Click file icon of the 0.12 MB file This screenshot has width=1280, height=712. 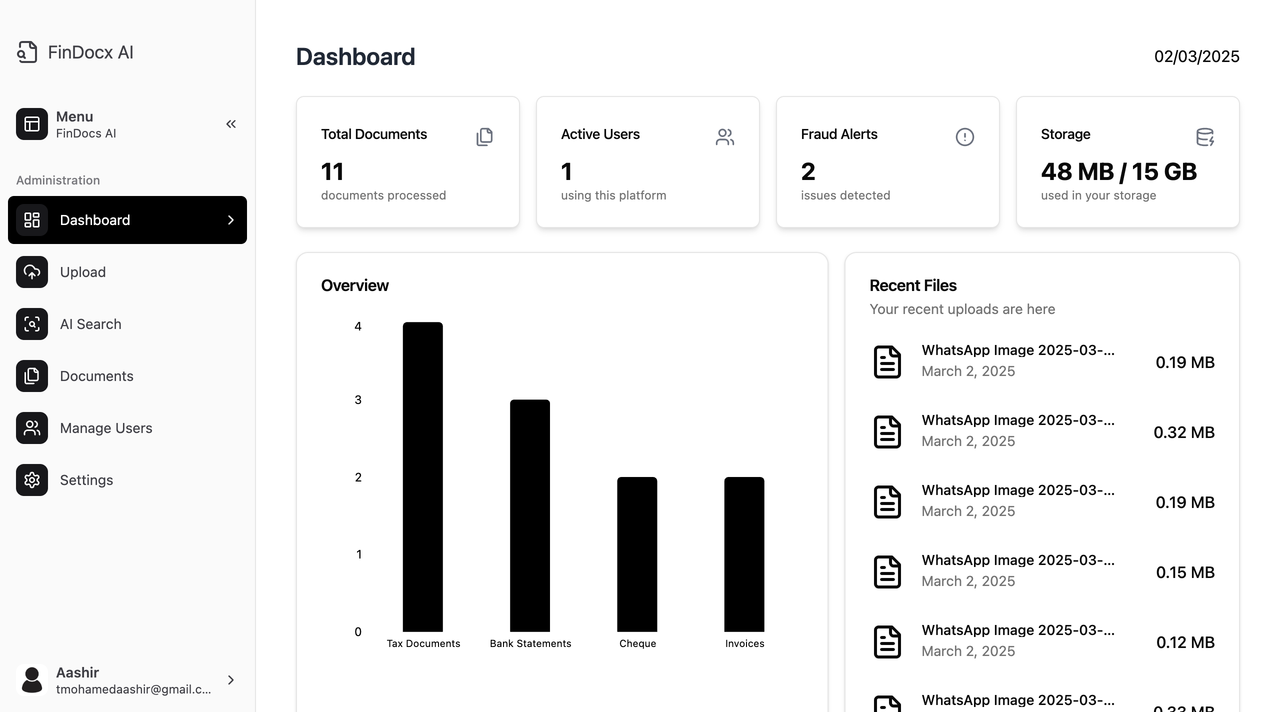[x=888, y=642]
